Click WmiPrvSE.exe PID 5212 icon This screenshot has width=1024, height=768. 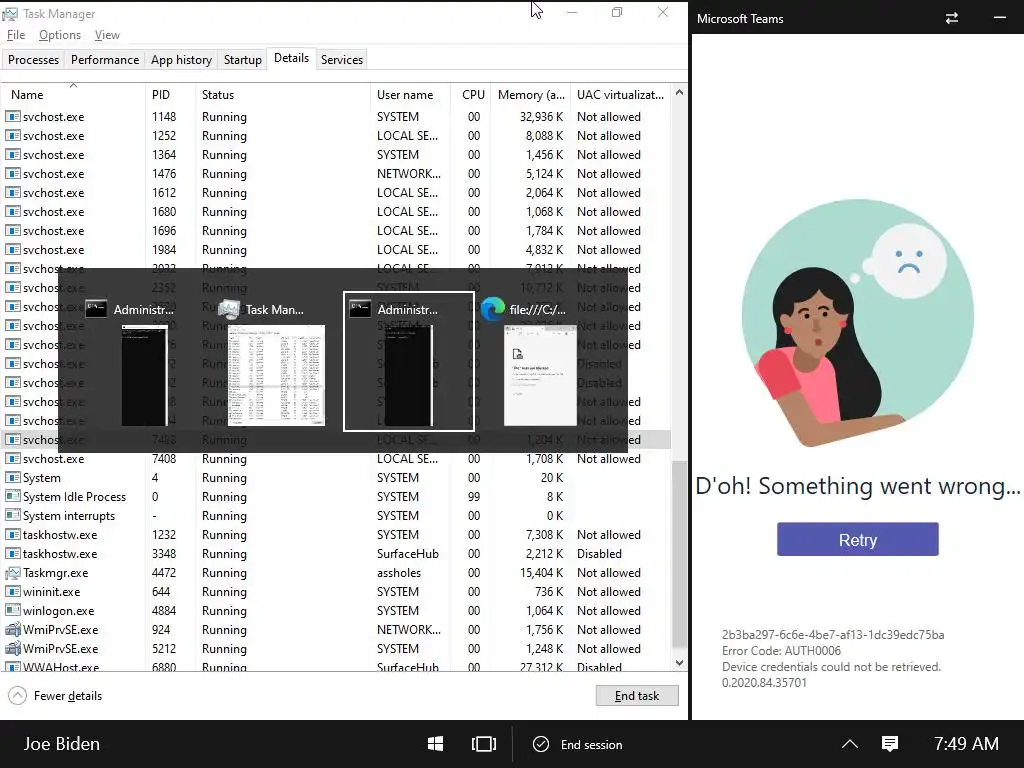(x=12, y=648)
